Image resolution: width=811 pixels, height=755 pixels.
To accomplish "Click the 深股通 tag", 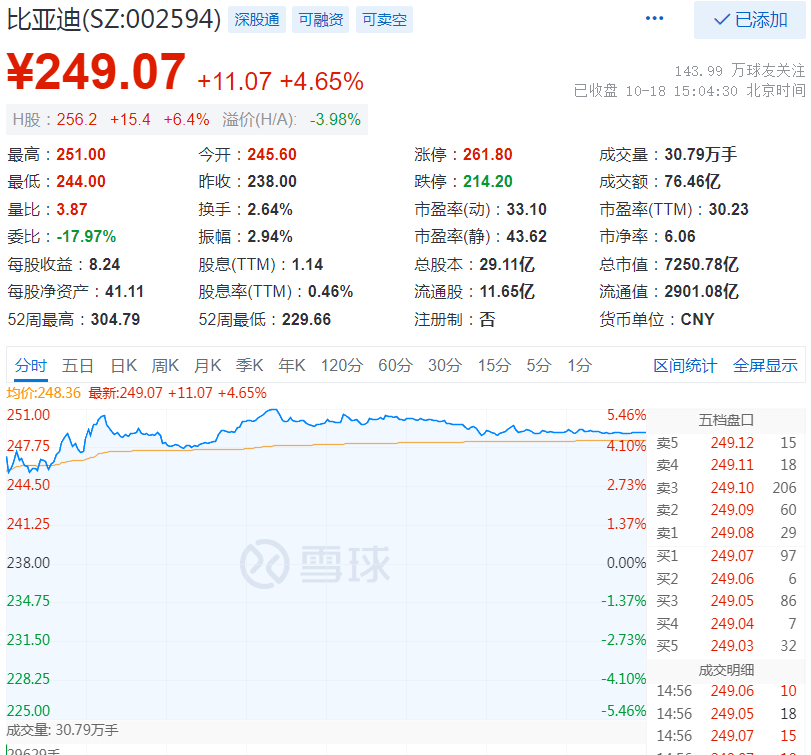I will click(x=257, y=20).
